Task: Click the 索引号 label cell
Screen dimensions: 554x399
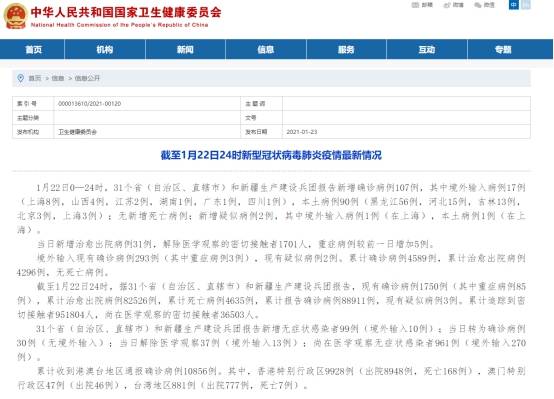Action: point(33,104)
